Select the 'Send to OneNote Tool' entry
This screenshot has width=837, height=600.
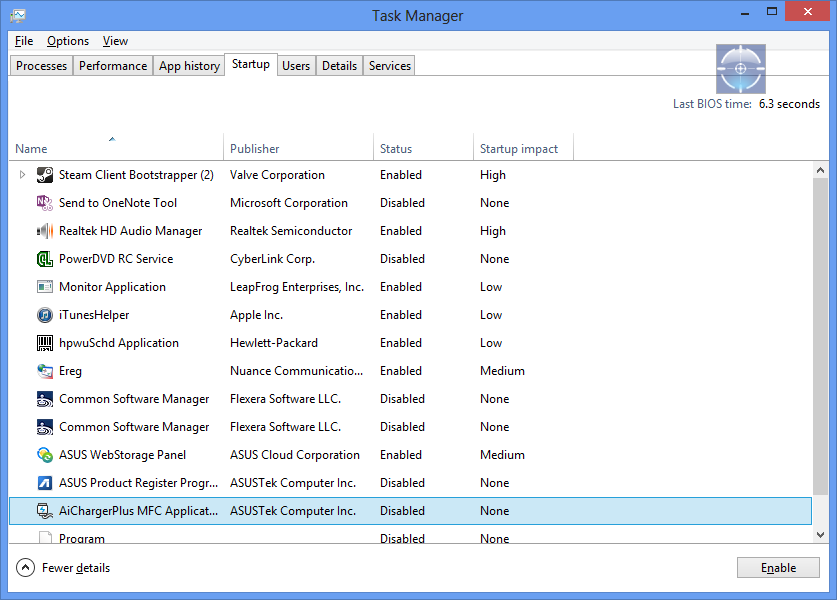118,203
